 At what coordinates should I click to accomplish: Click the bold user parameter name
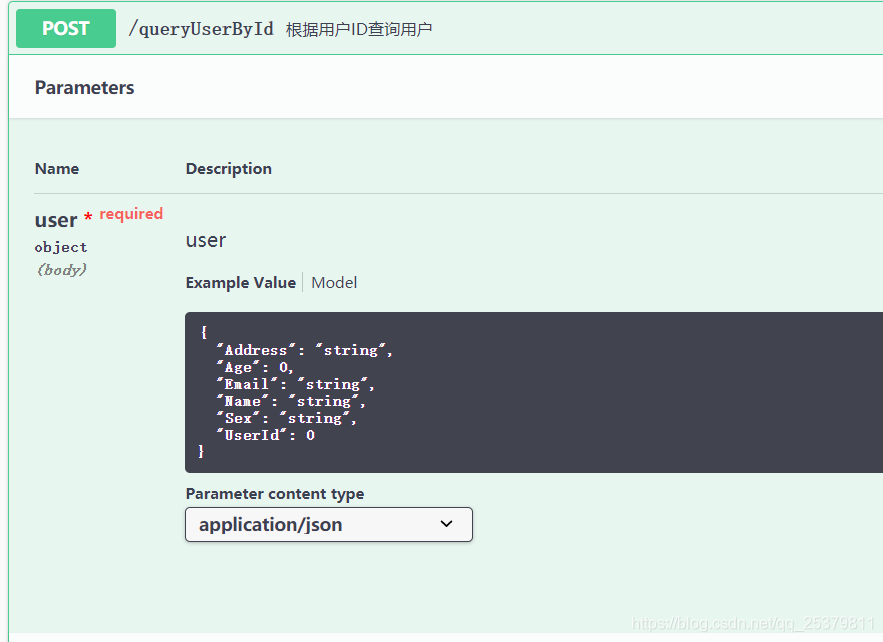pos(56,220)
